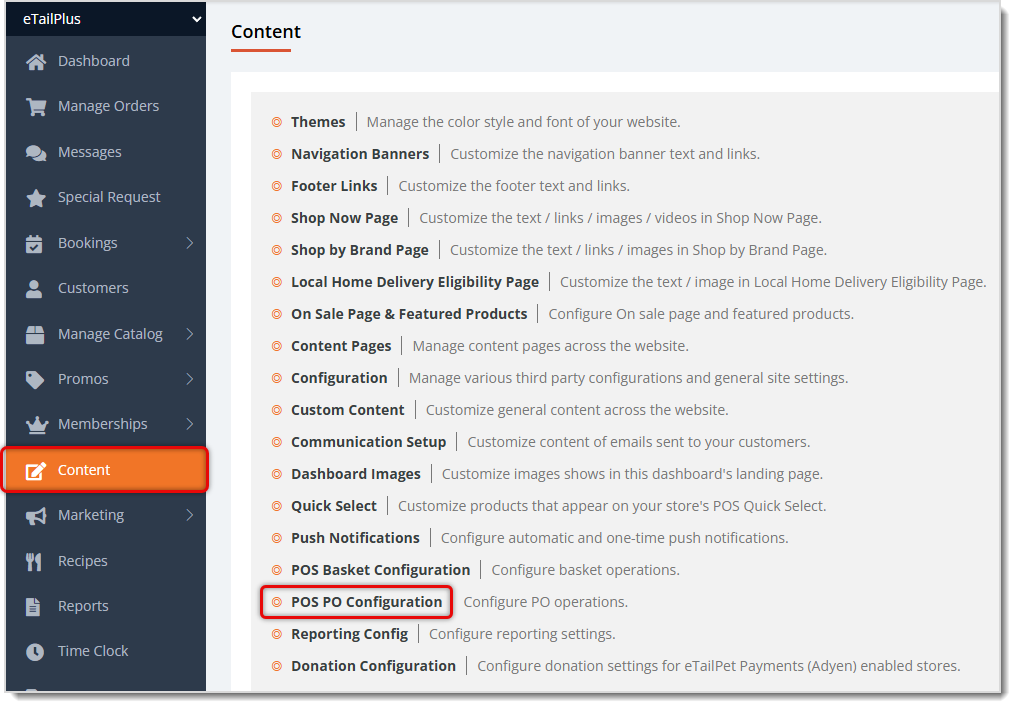Screen dimensions: 1016x708
Task: Expand the Marketing submenu chevron
Action: tap(189, 515)
